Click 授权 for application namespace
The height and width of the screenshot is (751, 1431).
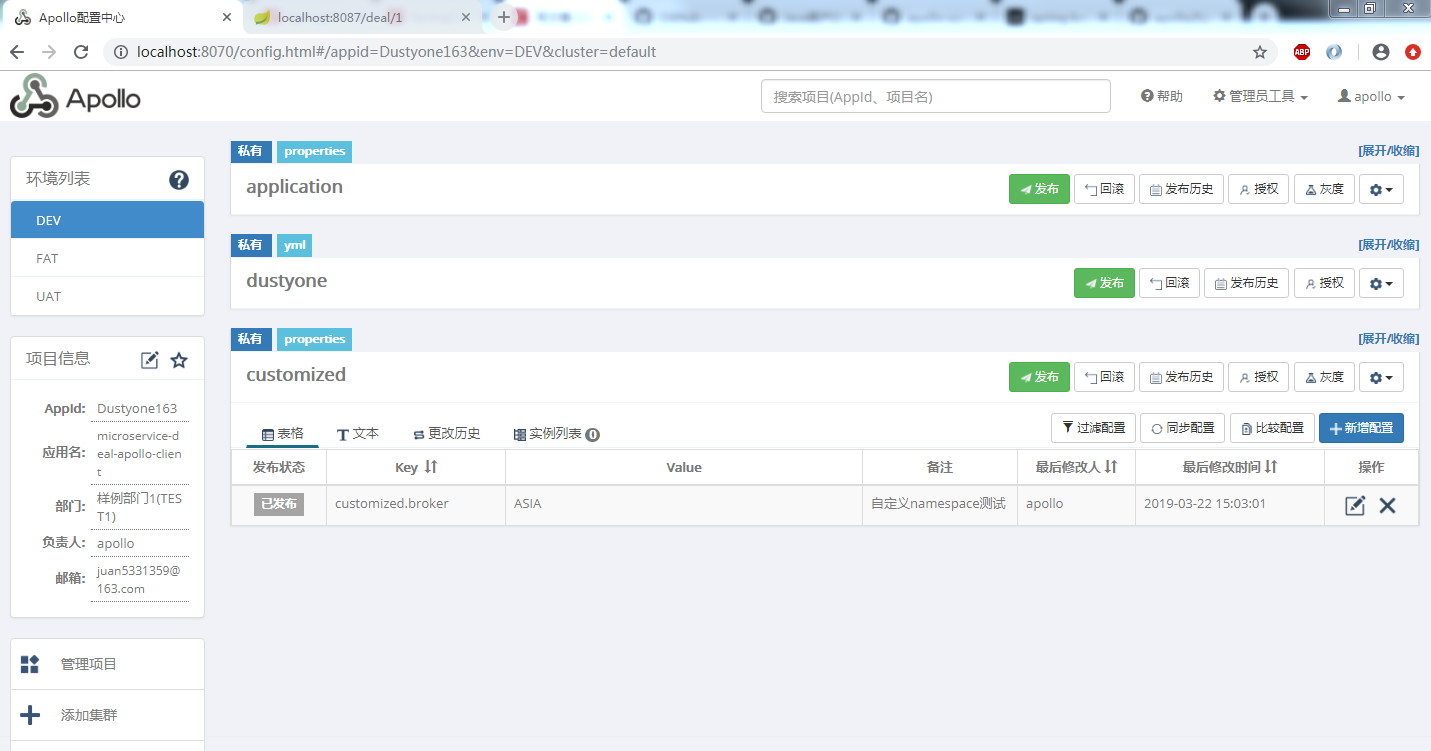coord(1258,189)
